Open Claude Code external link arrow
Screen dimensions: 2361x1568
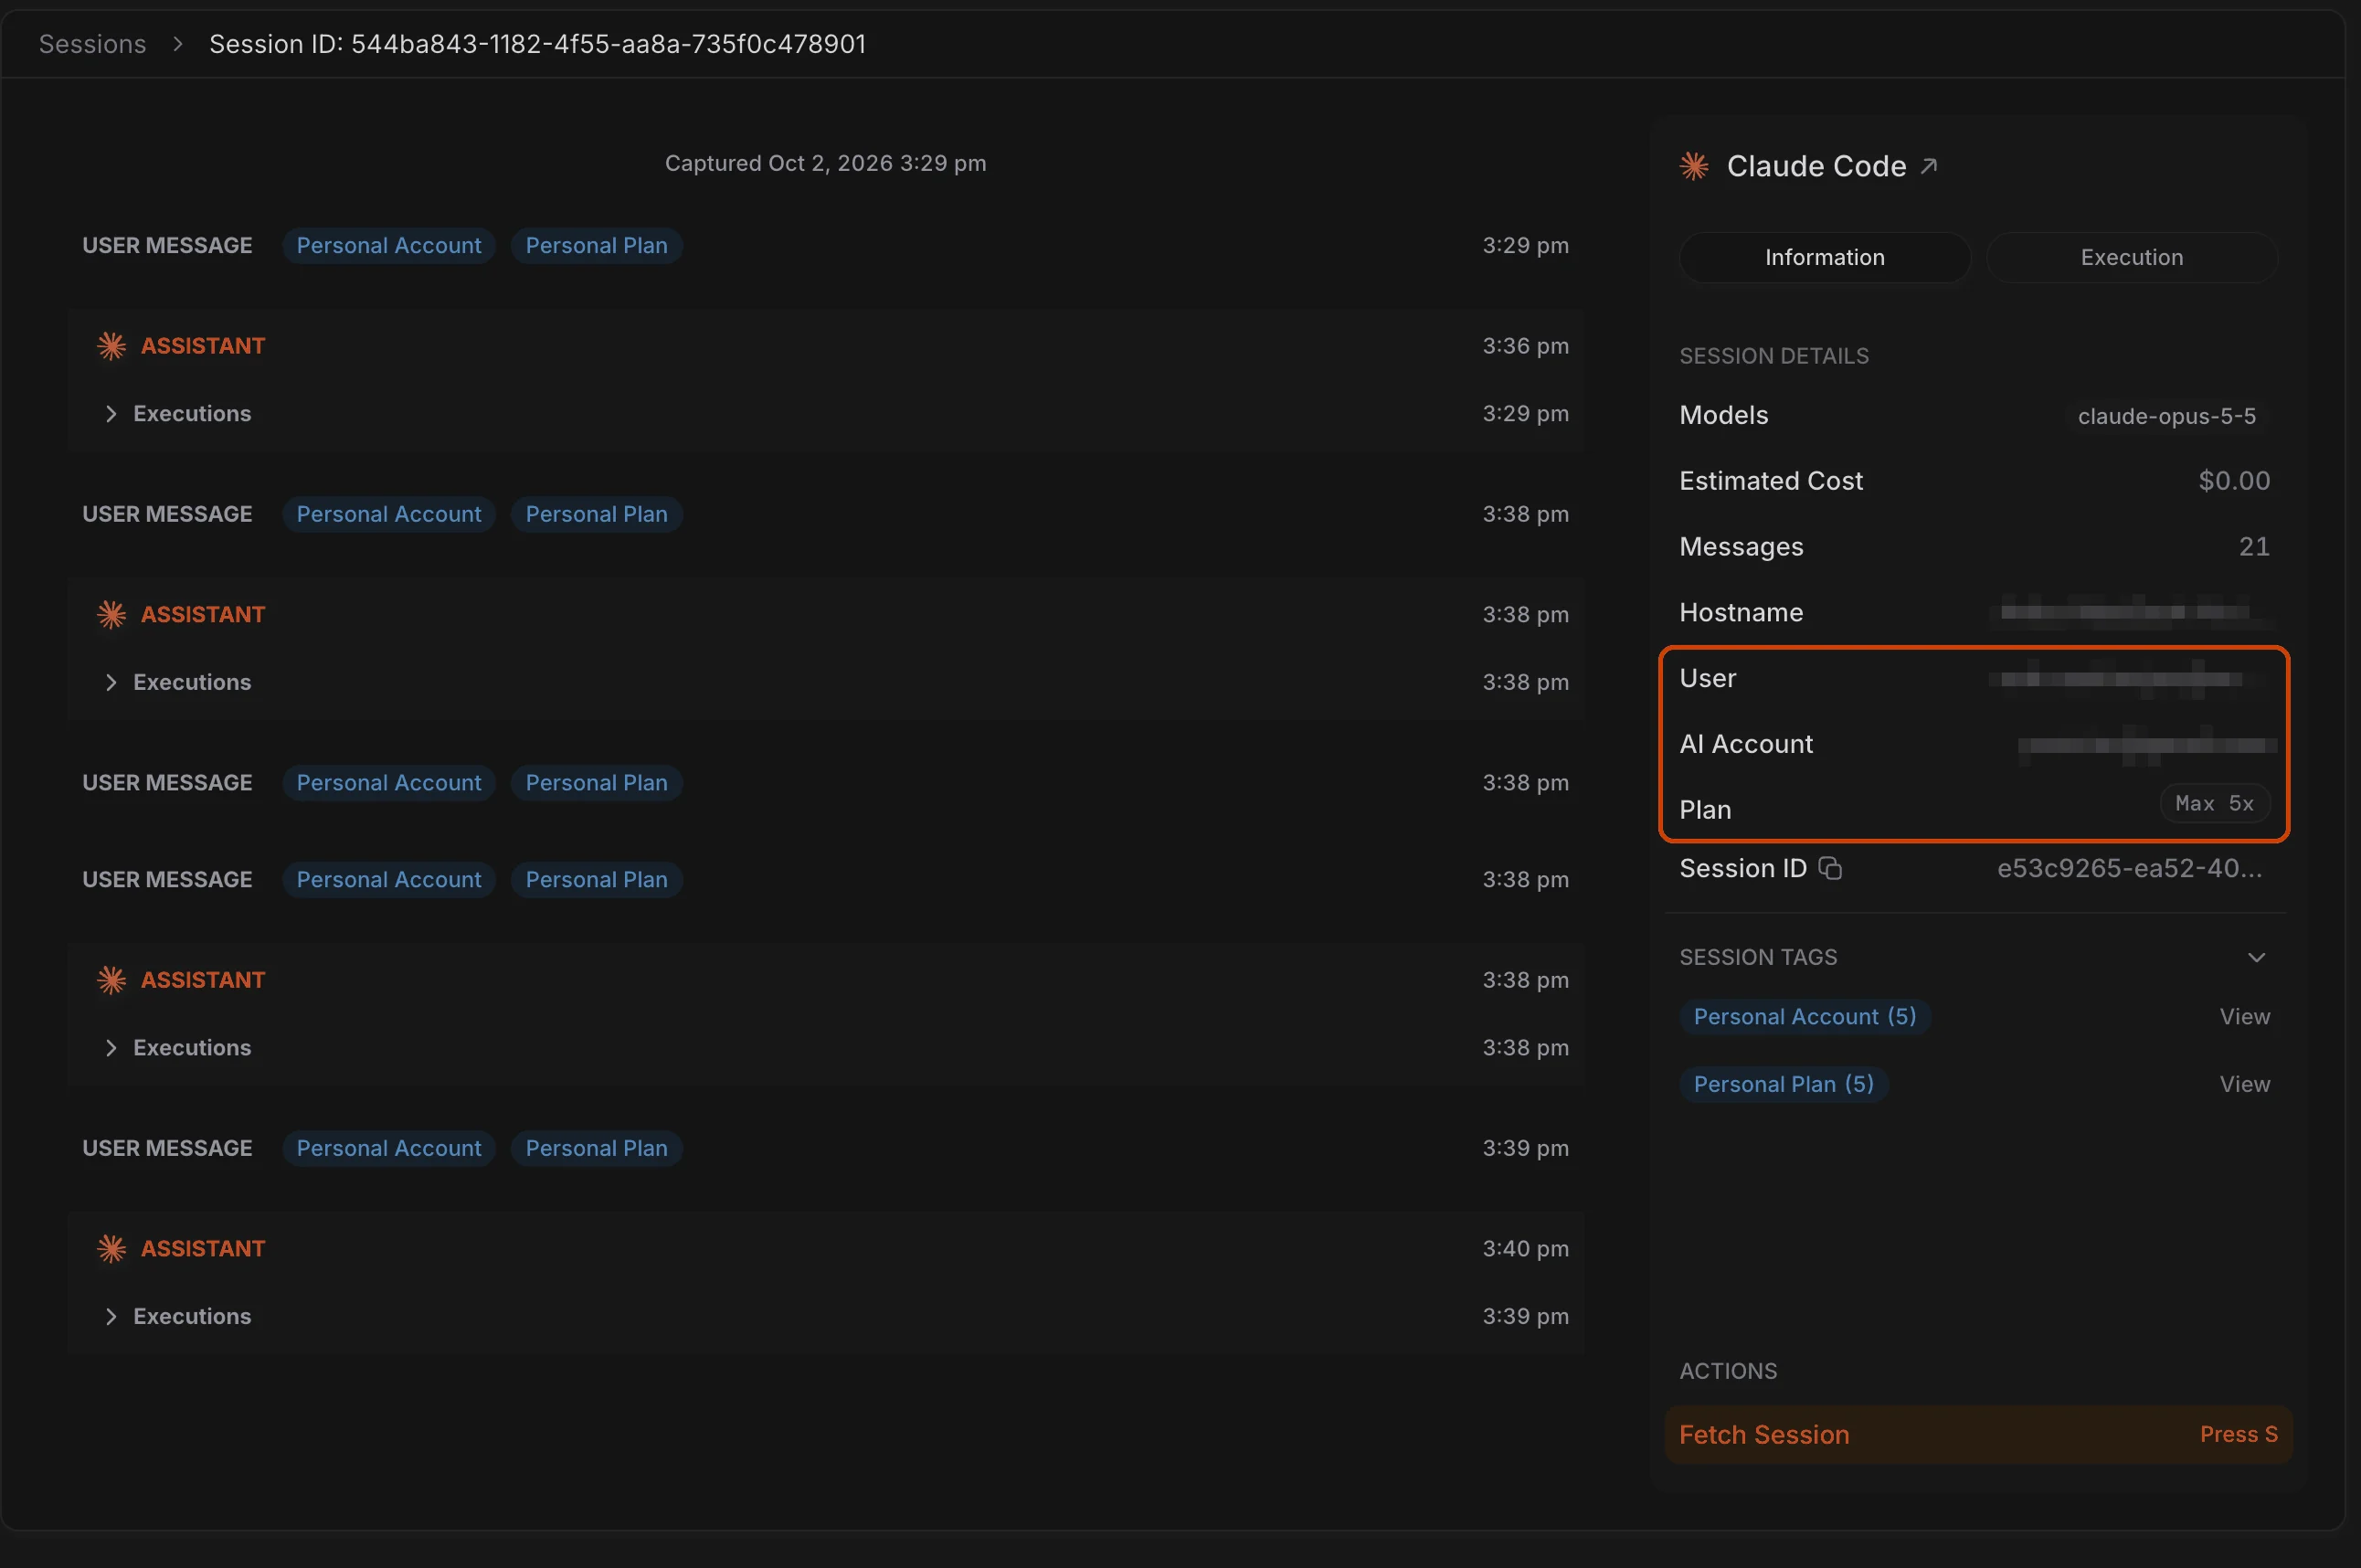pyautogui.click(x=1929, y=166)
